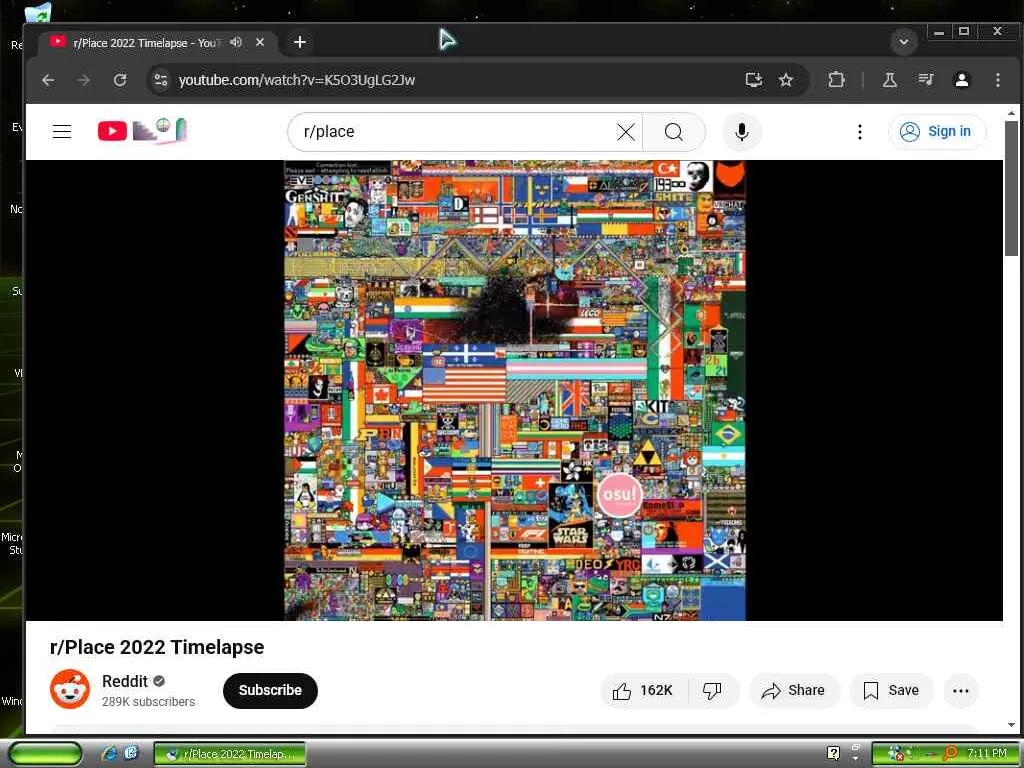The width and height of the screenshot is (1024, 768).
Task: Reload the current YouTube page
Action: (120, 80)
